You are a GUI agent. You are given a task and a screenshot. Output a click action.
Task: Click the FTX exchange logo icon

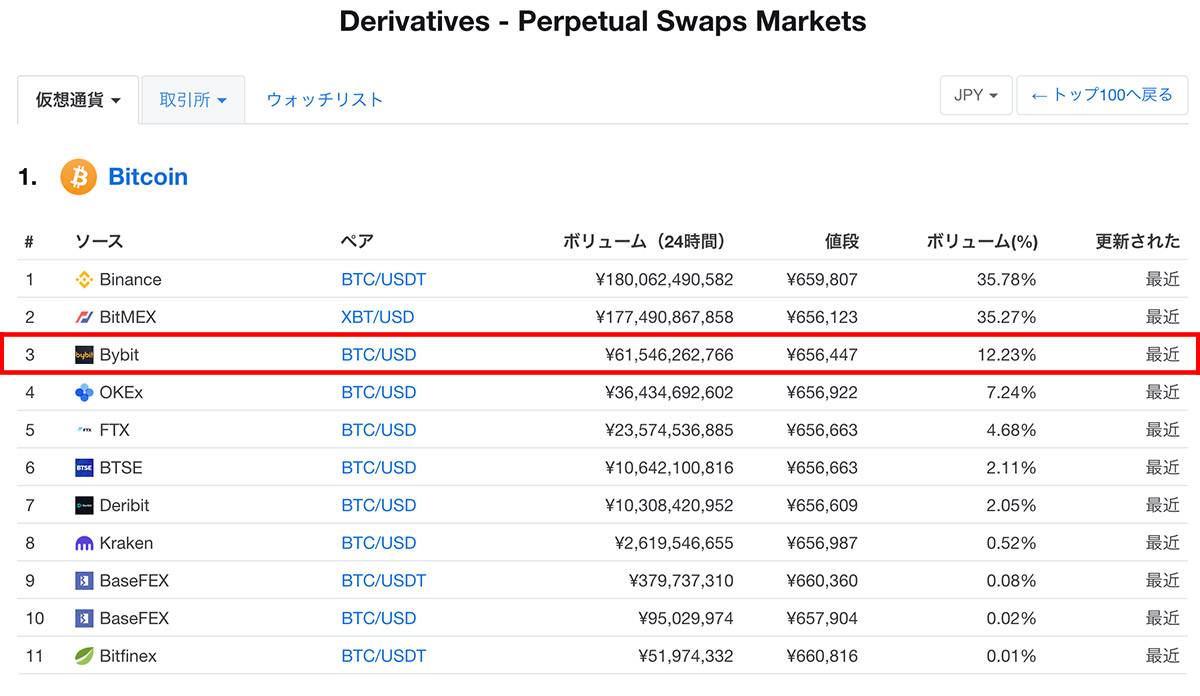coord(84,430)
